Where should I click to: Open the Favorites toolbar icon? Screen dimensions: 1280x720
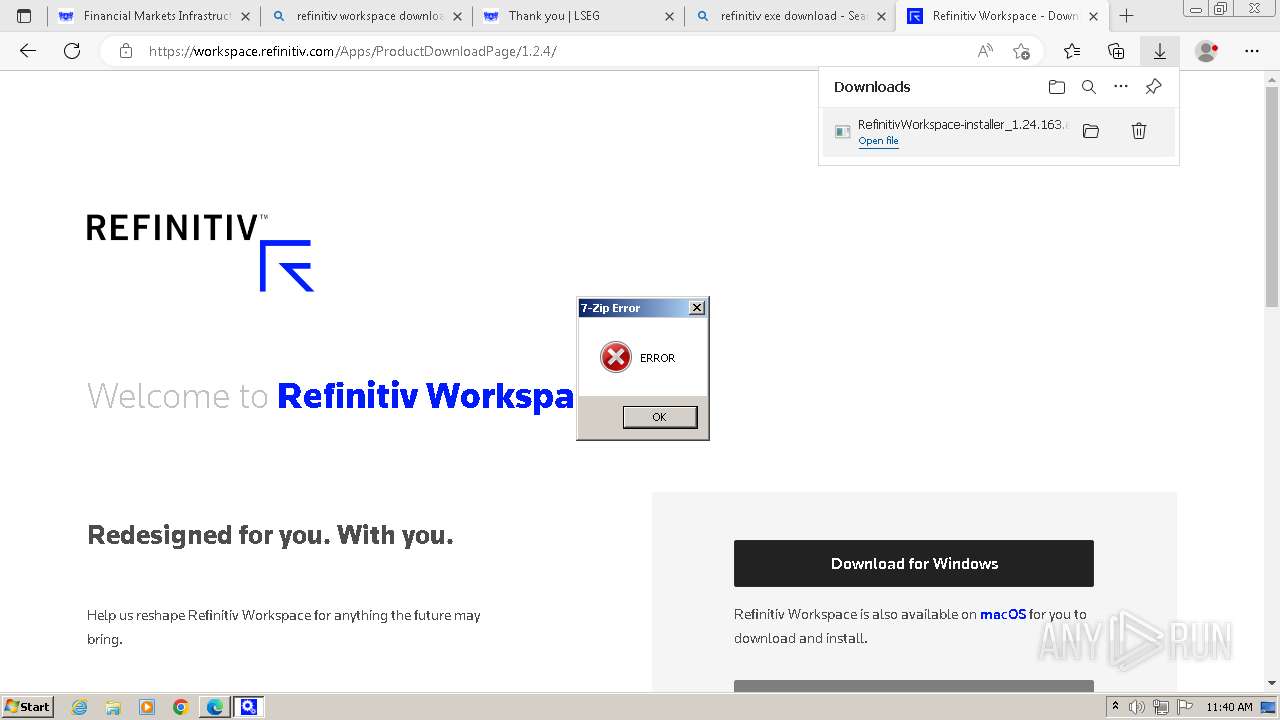[x=1072, y=51]
